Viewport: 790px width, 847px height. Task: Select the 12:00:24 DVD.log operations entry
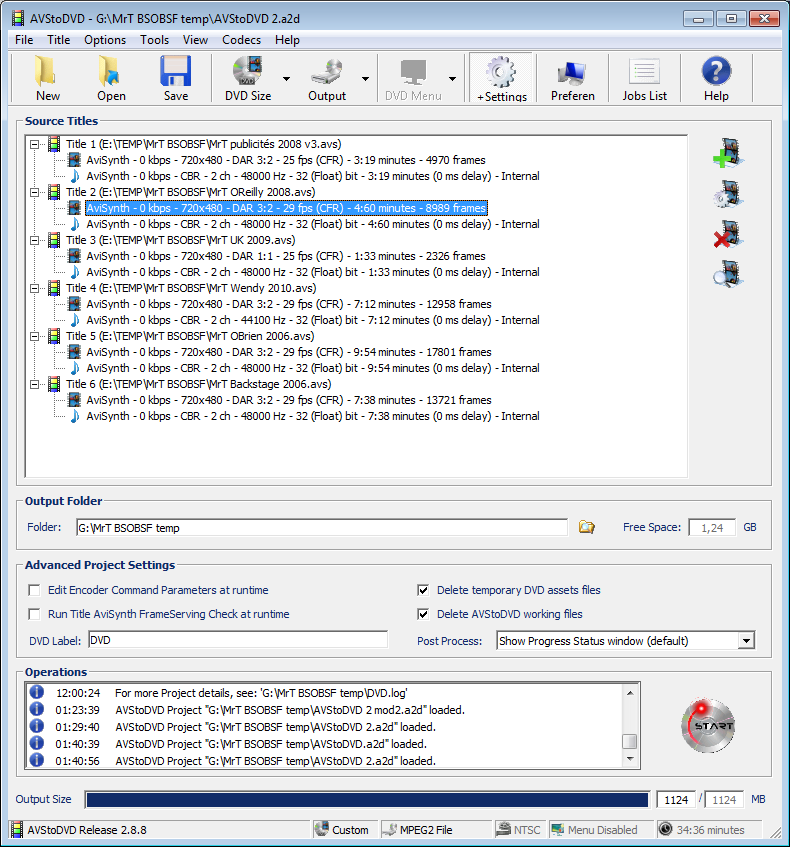tap(260, 693)
